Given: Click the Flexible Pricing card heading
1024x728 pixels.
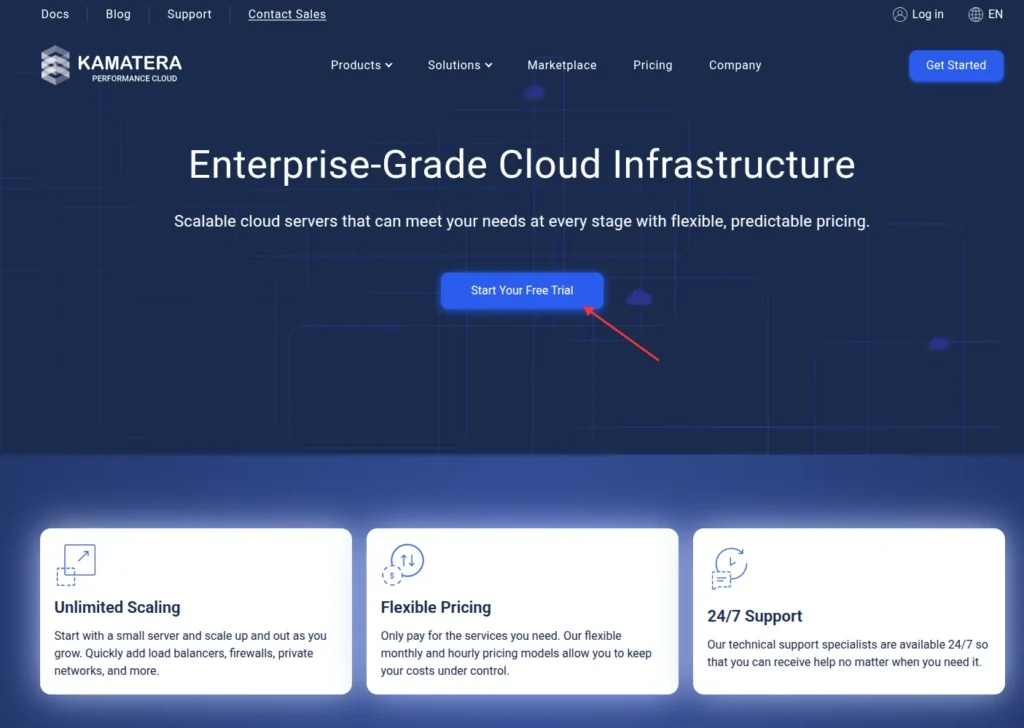Looking at the screenshot, I should 436,607.
